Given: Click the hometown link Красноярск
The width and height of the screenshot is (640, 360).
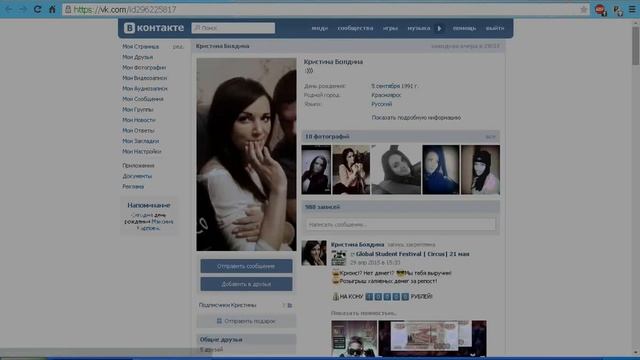Looking at the screenshot, I should click(x=386, y=95).
